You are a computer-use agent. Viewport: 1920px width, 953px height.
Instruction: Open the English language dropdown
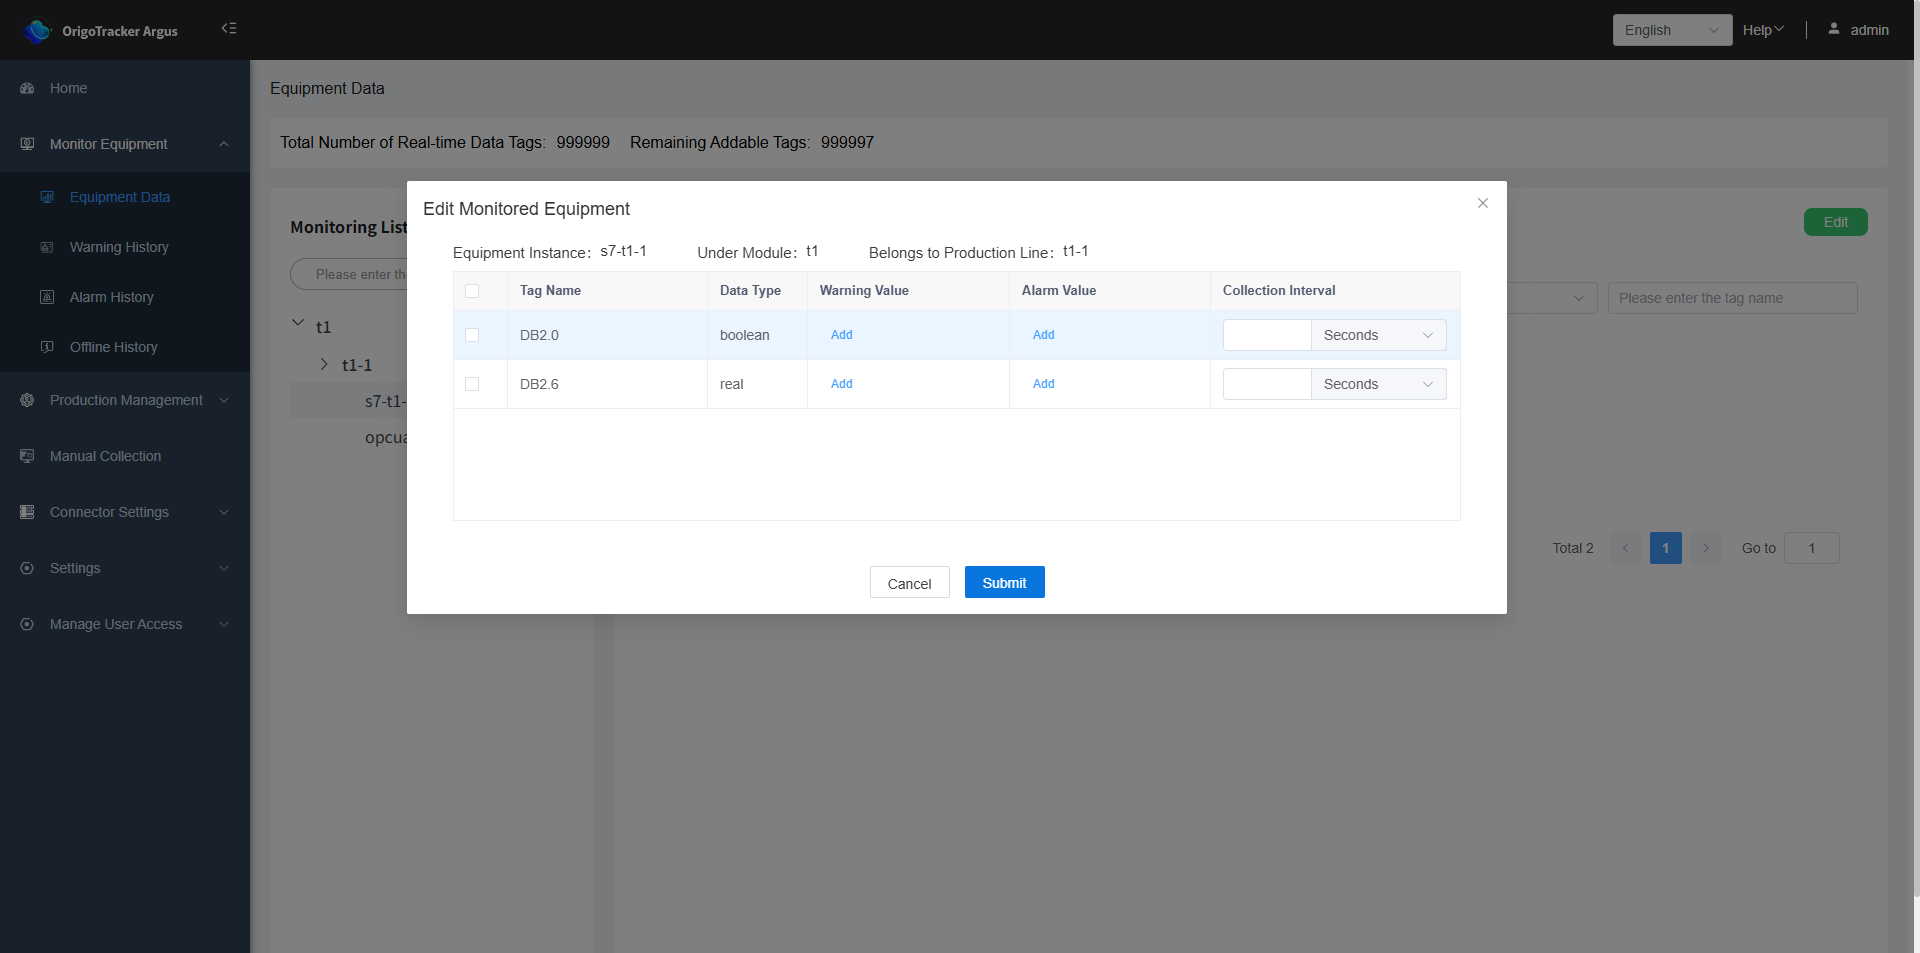pos(1671,30)
